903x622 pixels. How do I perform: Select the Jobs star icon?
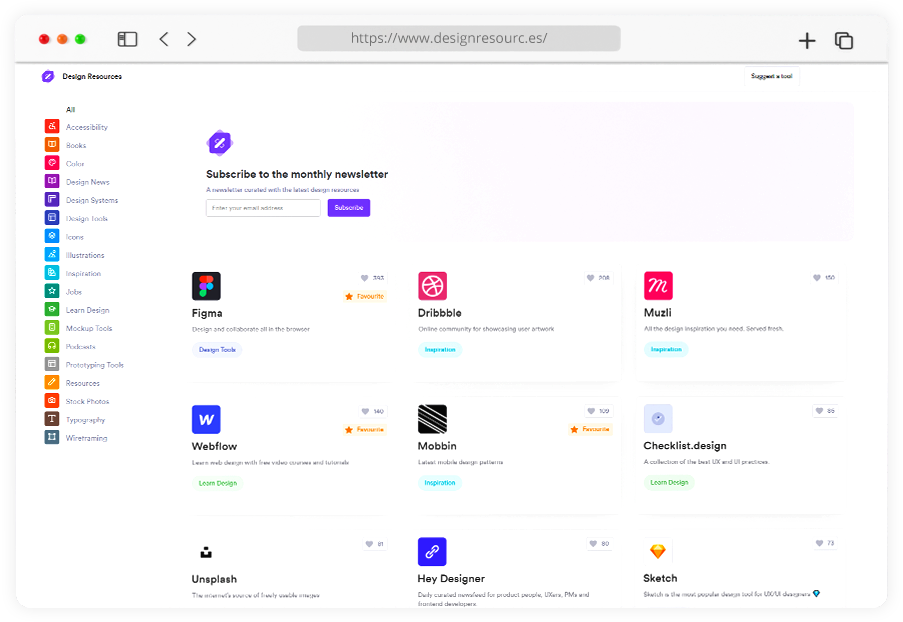pyautogui.click(x=52, y=291)
